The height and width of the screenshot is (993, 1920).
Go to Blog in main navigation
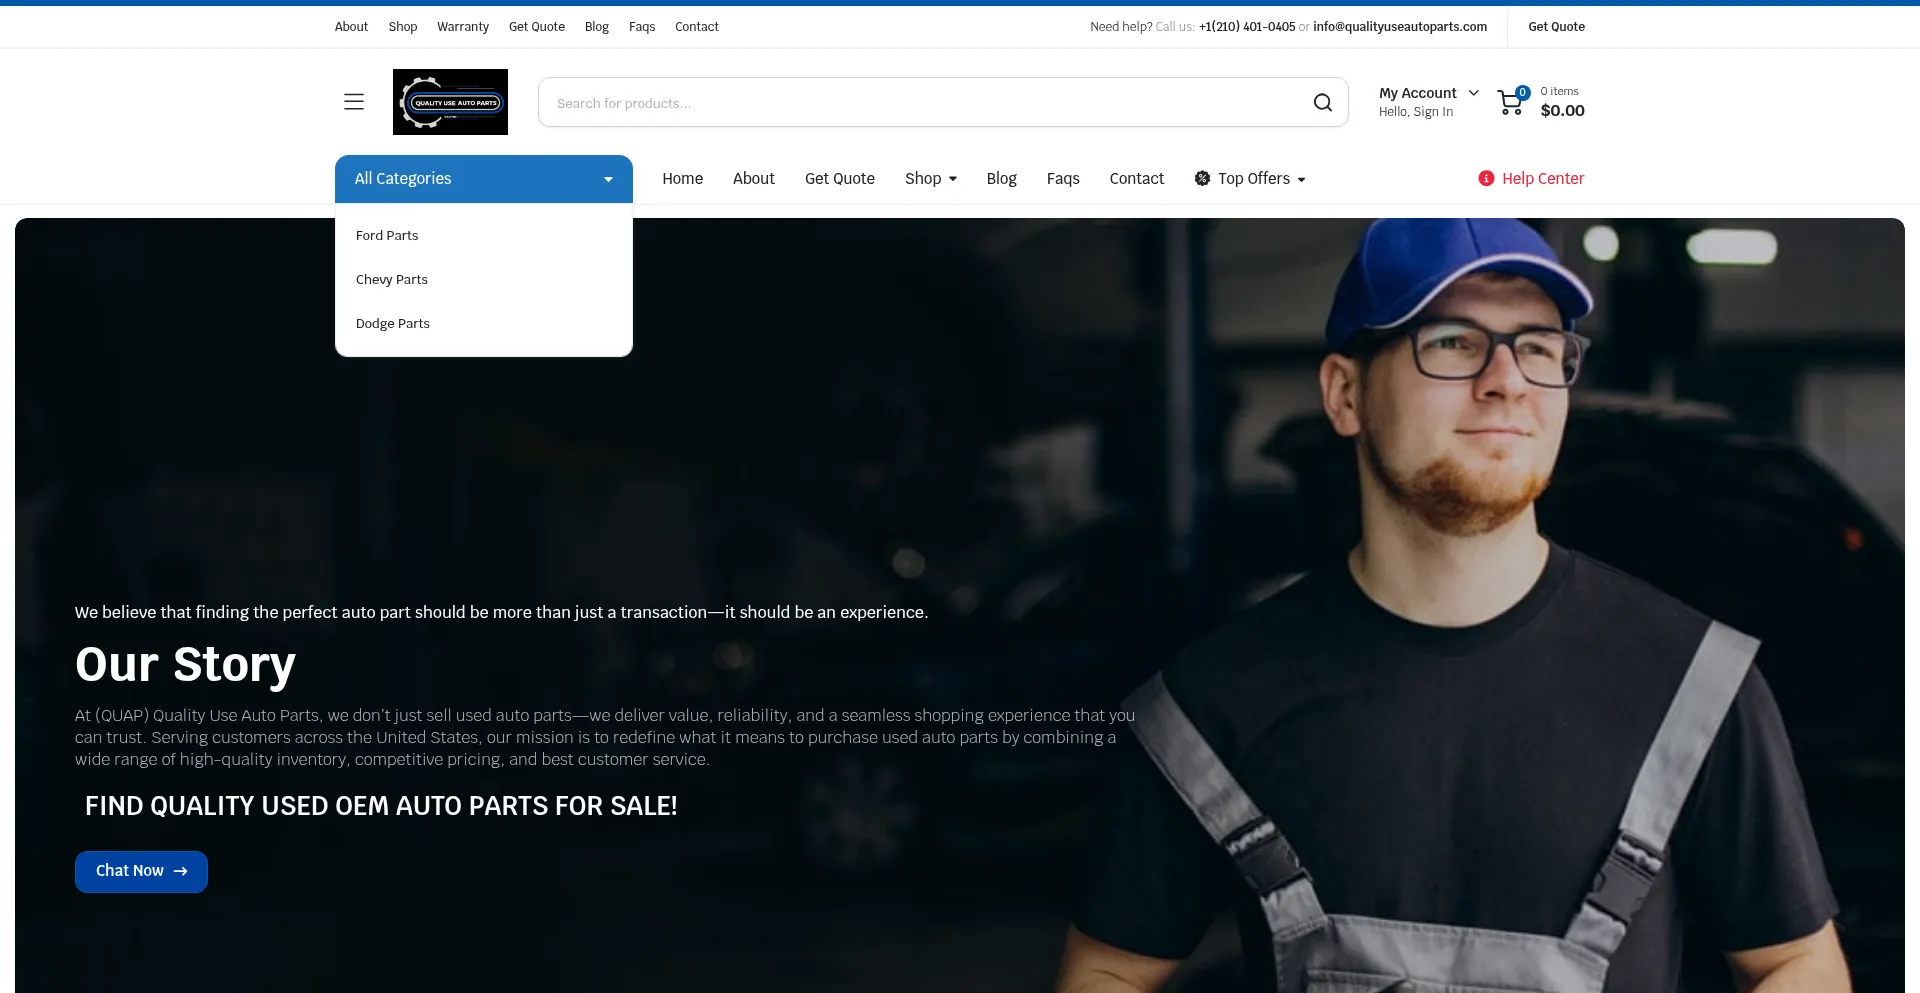[x=1001, y=179]
